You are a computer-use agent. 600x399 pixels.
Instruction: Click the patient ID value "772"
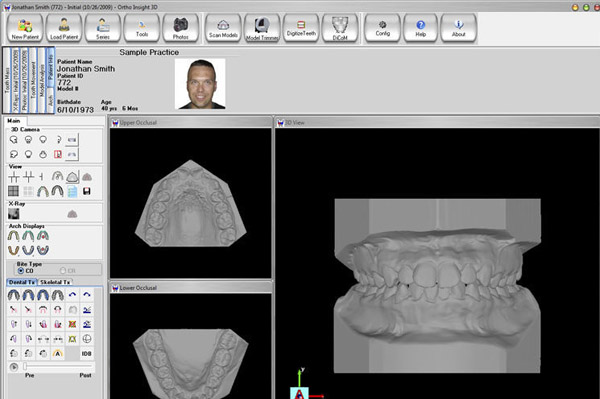click(x=64, y=82)
